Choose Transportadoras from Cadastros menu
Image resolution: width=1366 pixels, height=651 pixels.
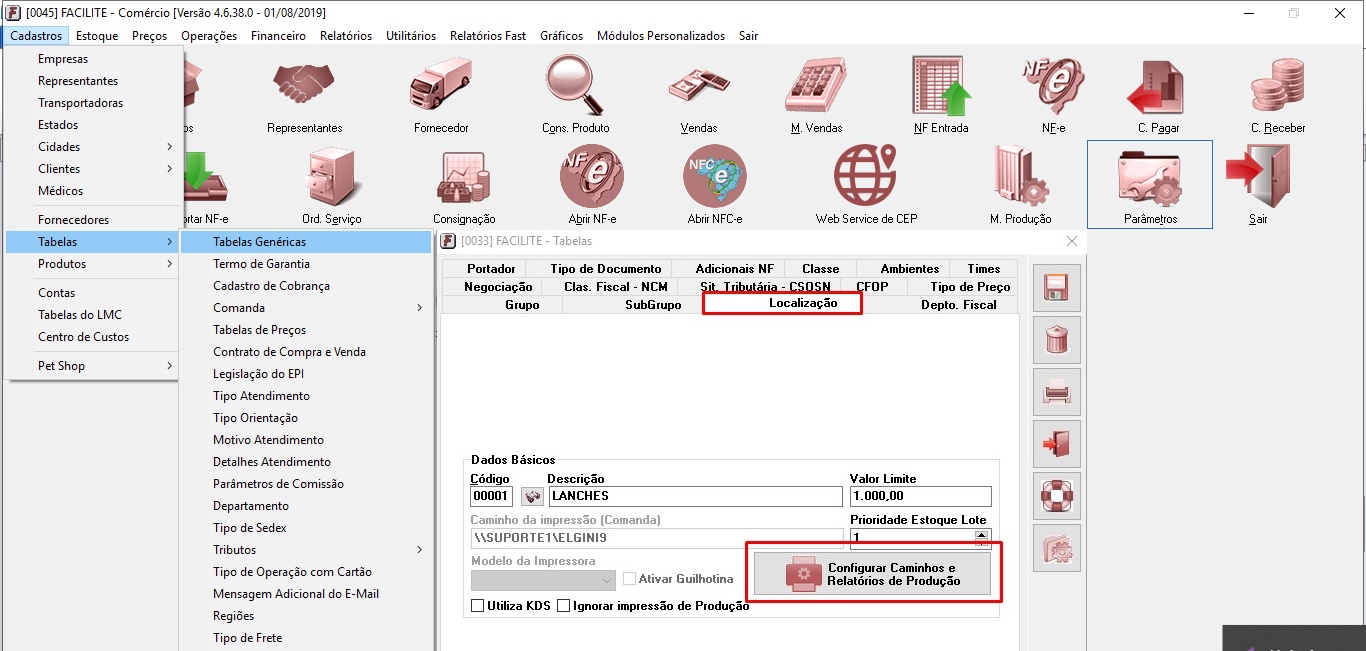coord(94,103)
